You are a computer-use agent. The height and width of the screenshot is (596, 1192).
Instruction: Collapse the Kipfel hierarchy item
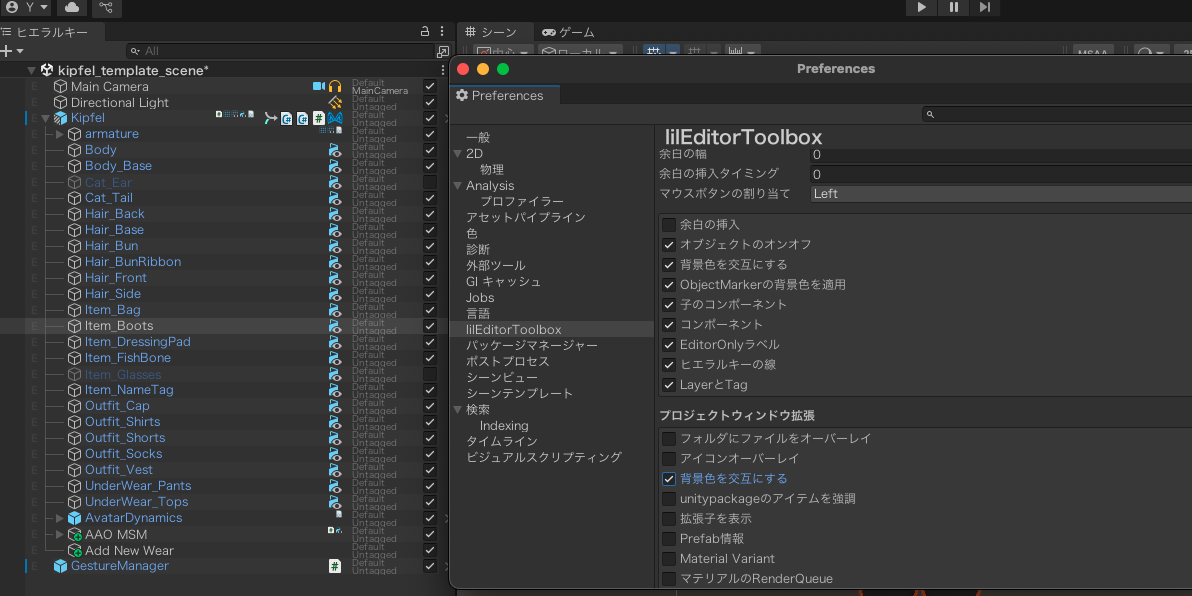tap(45, 117)
